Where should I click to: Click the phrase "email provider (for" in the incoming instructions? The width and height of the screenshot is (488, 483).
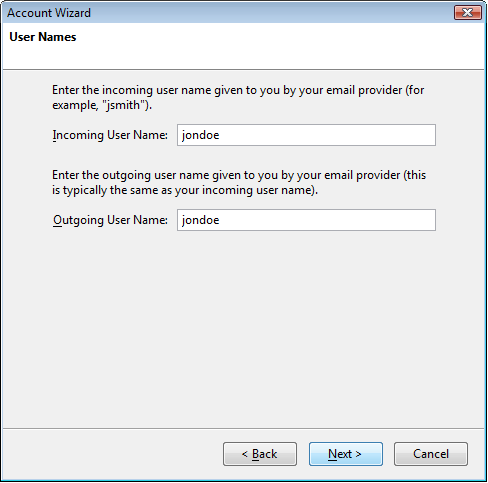coord(375,90)
